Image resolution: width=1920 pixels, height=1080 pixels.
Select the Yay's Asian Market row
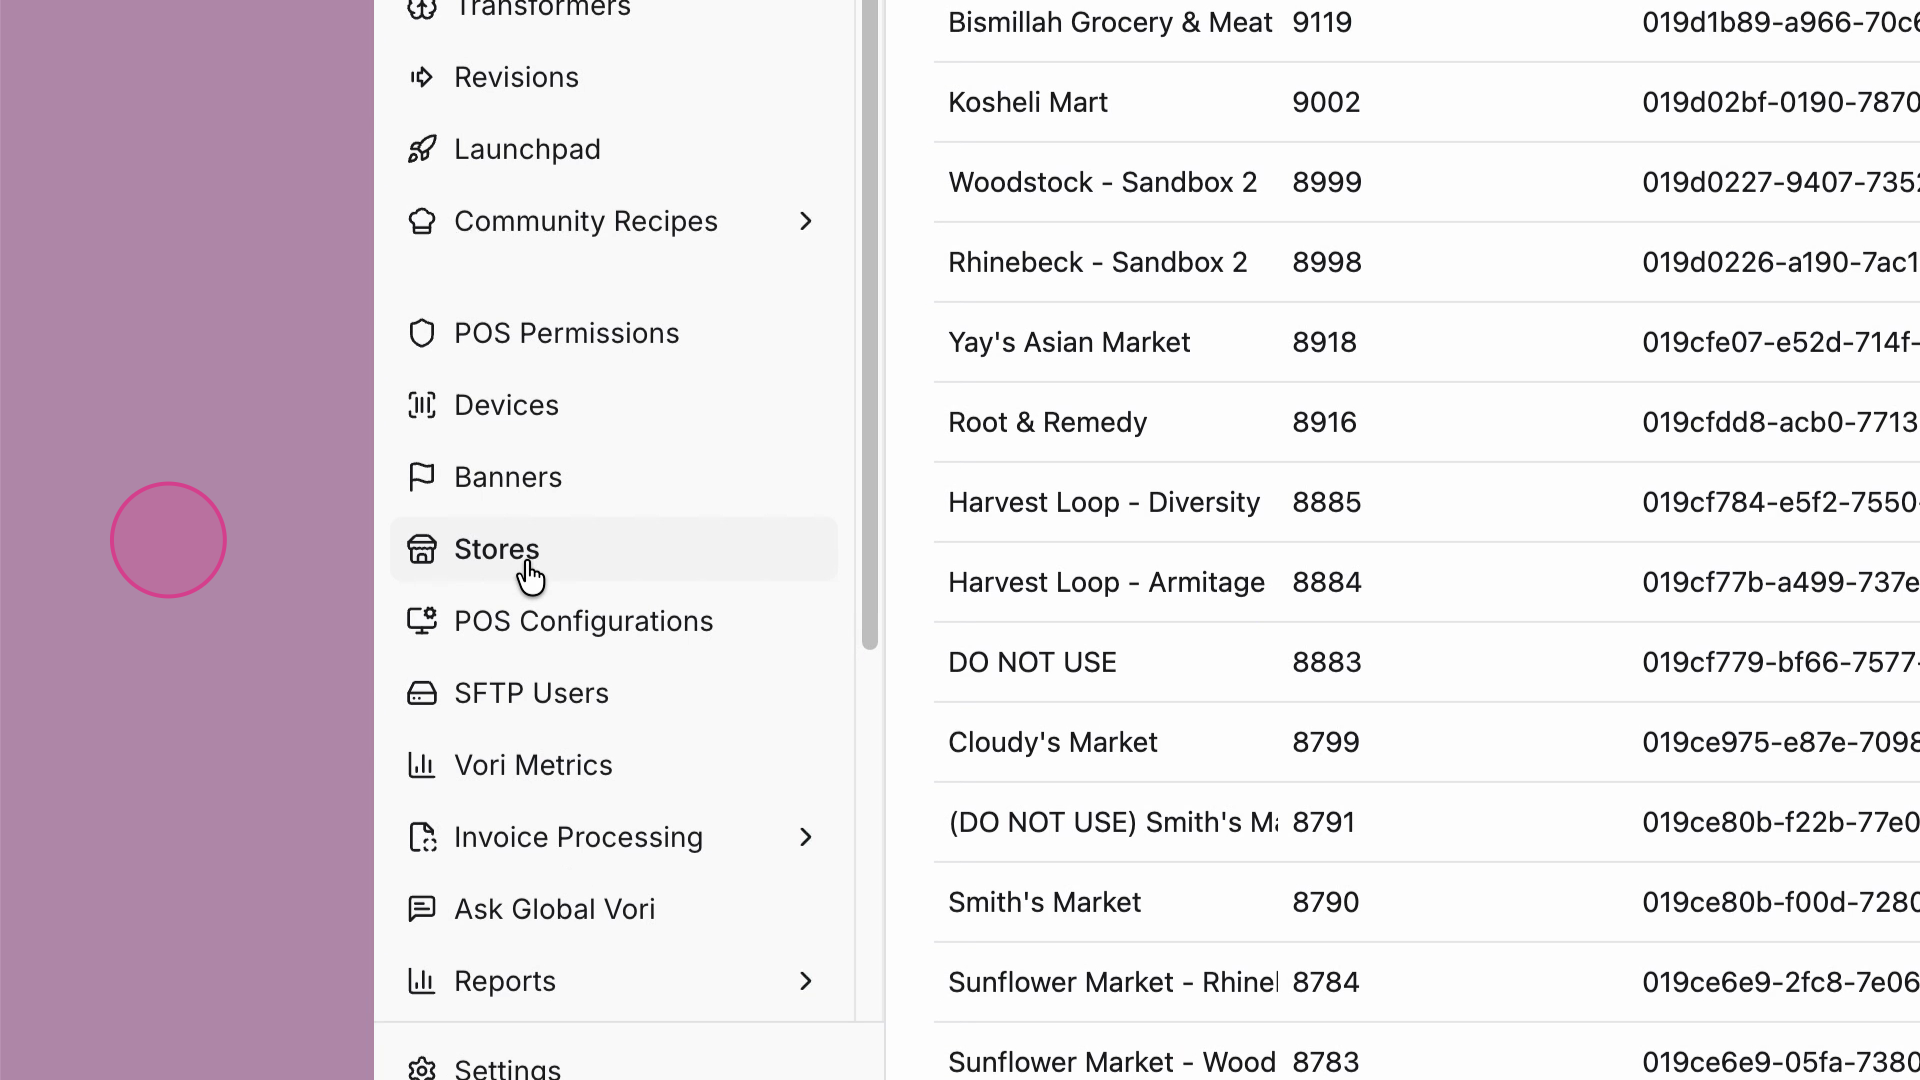1068,342
